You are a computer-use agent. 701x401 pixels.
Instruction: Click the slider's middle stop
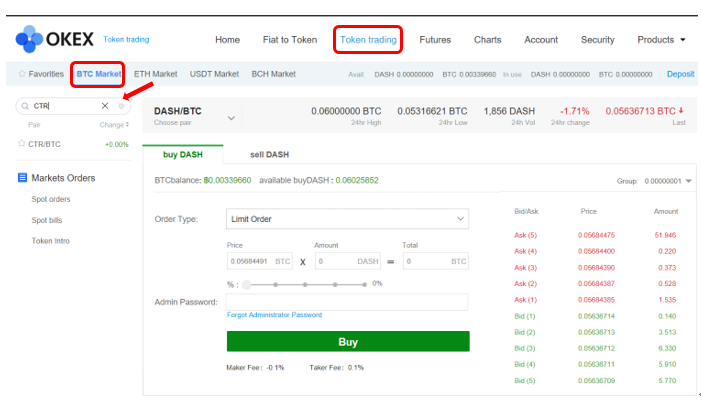click(x=305, y=284)
